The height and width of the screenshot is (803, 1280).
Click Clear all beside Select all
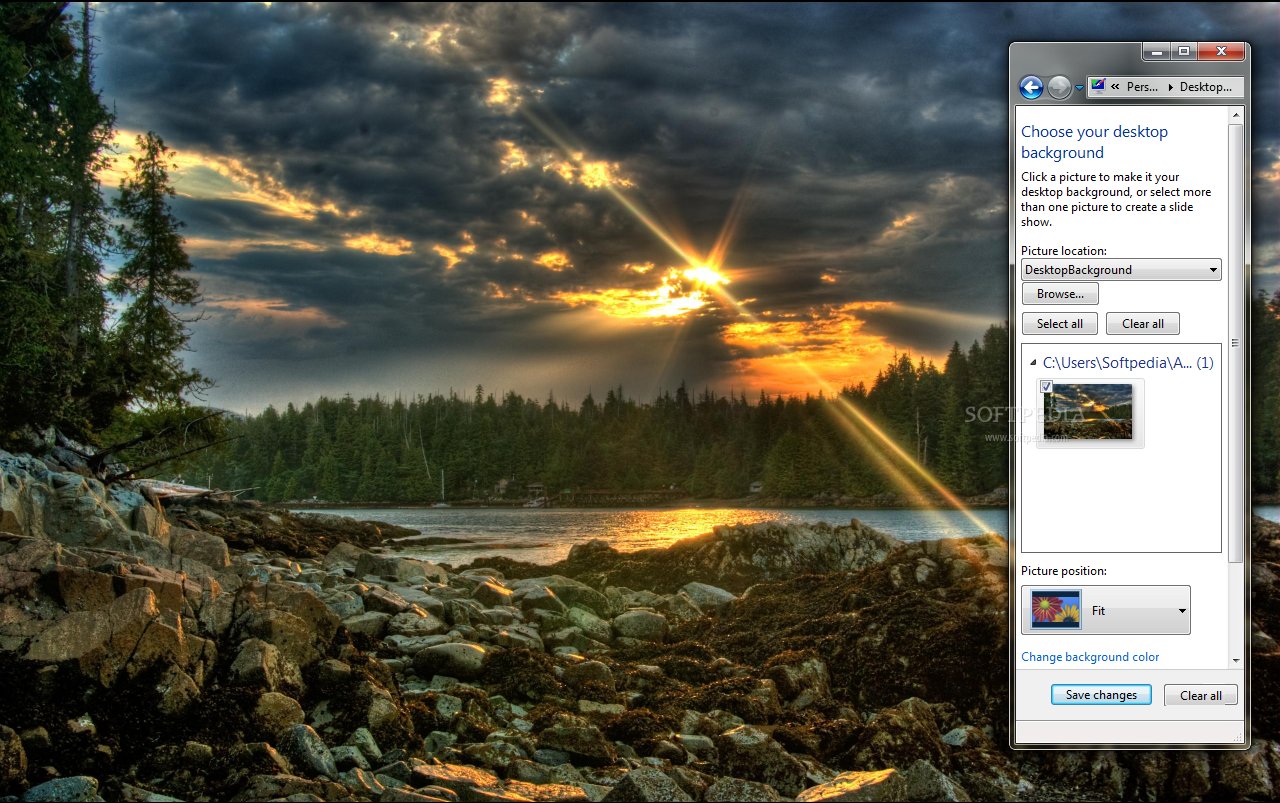[1143, 324]
